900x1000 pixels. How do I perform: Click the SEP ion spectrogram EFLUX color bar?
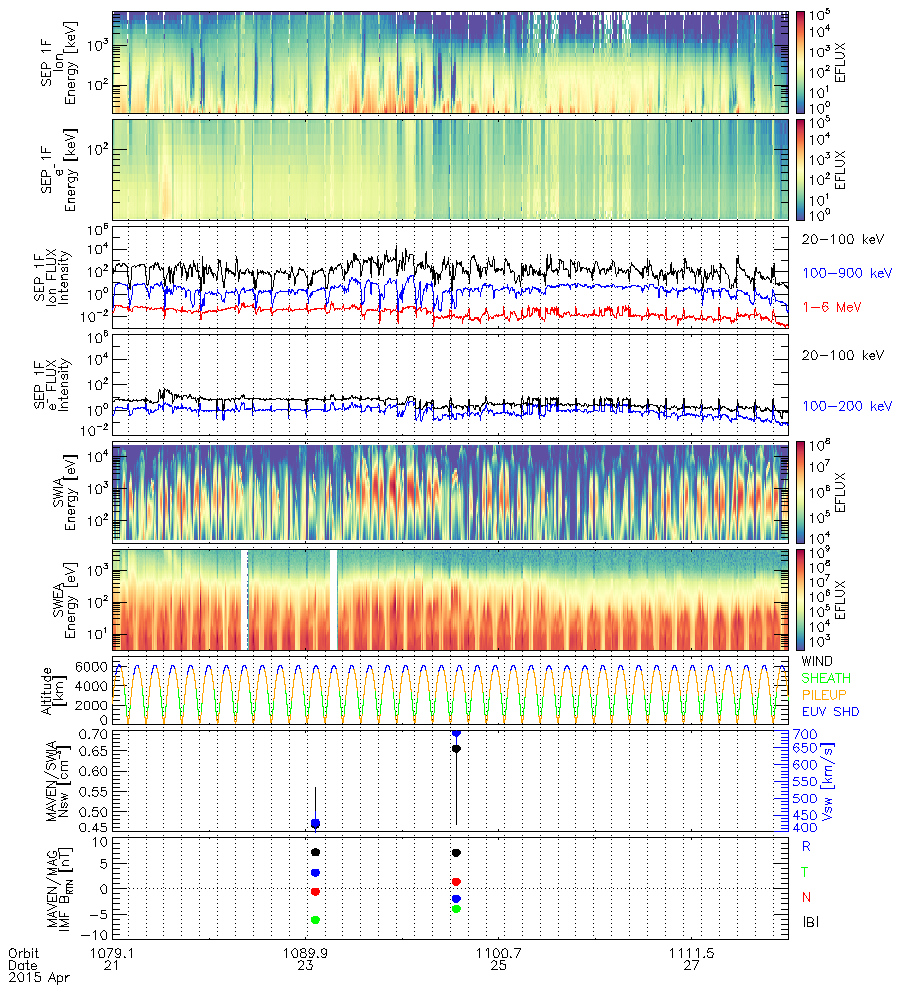pos(800,61)
